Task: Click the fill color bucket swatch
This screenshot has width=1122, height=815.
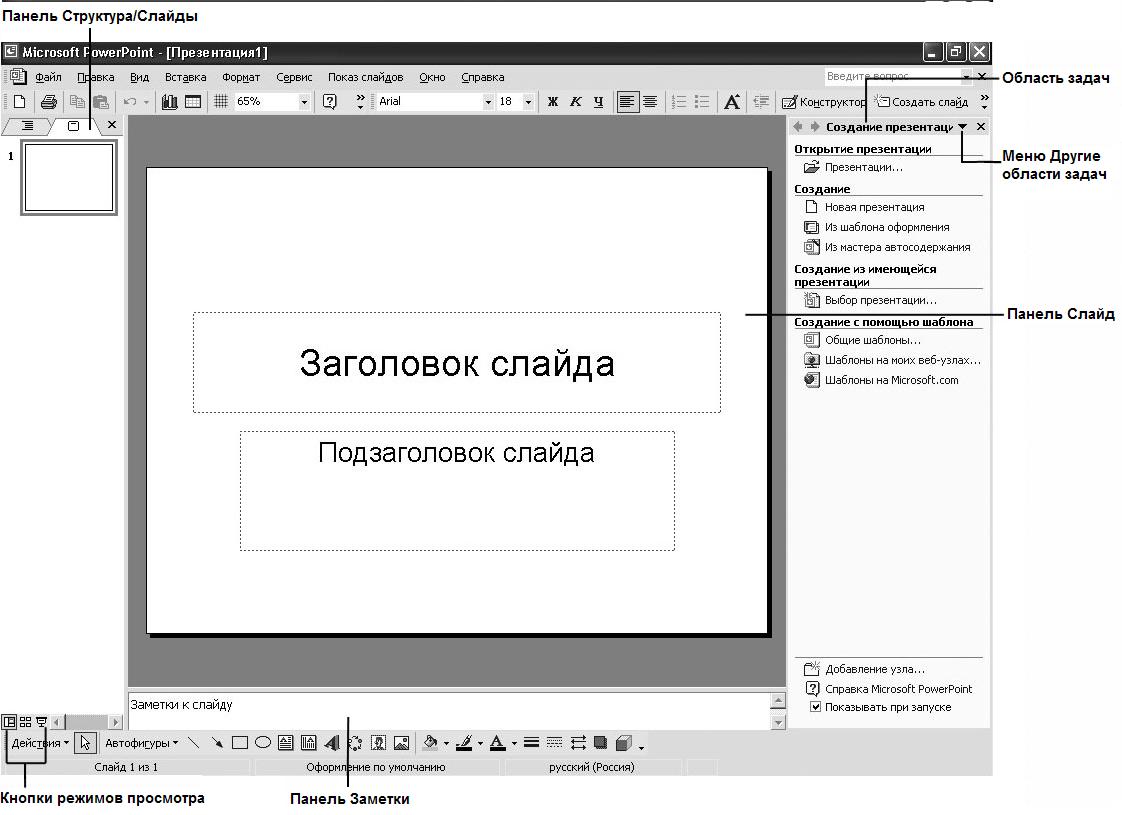Action: pos(430,743)
